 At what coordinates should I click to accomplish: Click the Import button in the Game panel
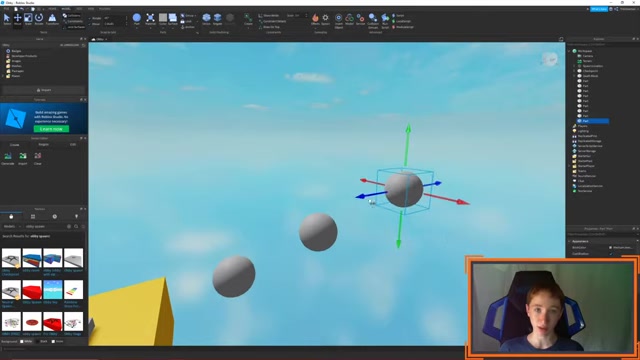pos(44,90)
